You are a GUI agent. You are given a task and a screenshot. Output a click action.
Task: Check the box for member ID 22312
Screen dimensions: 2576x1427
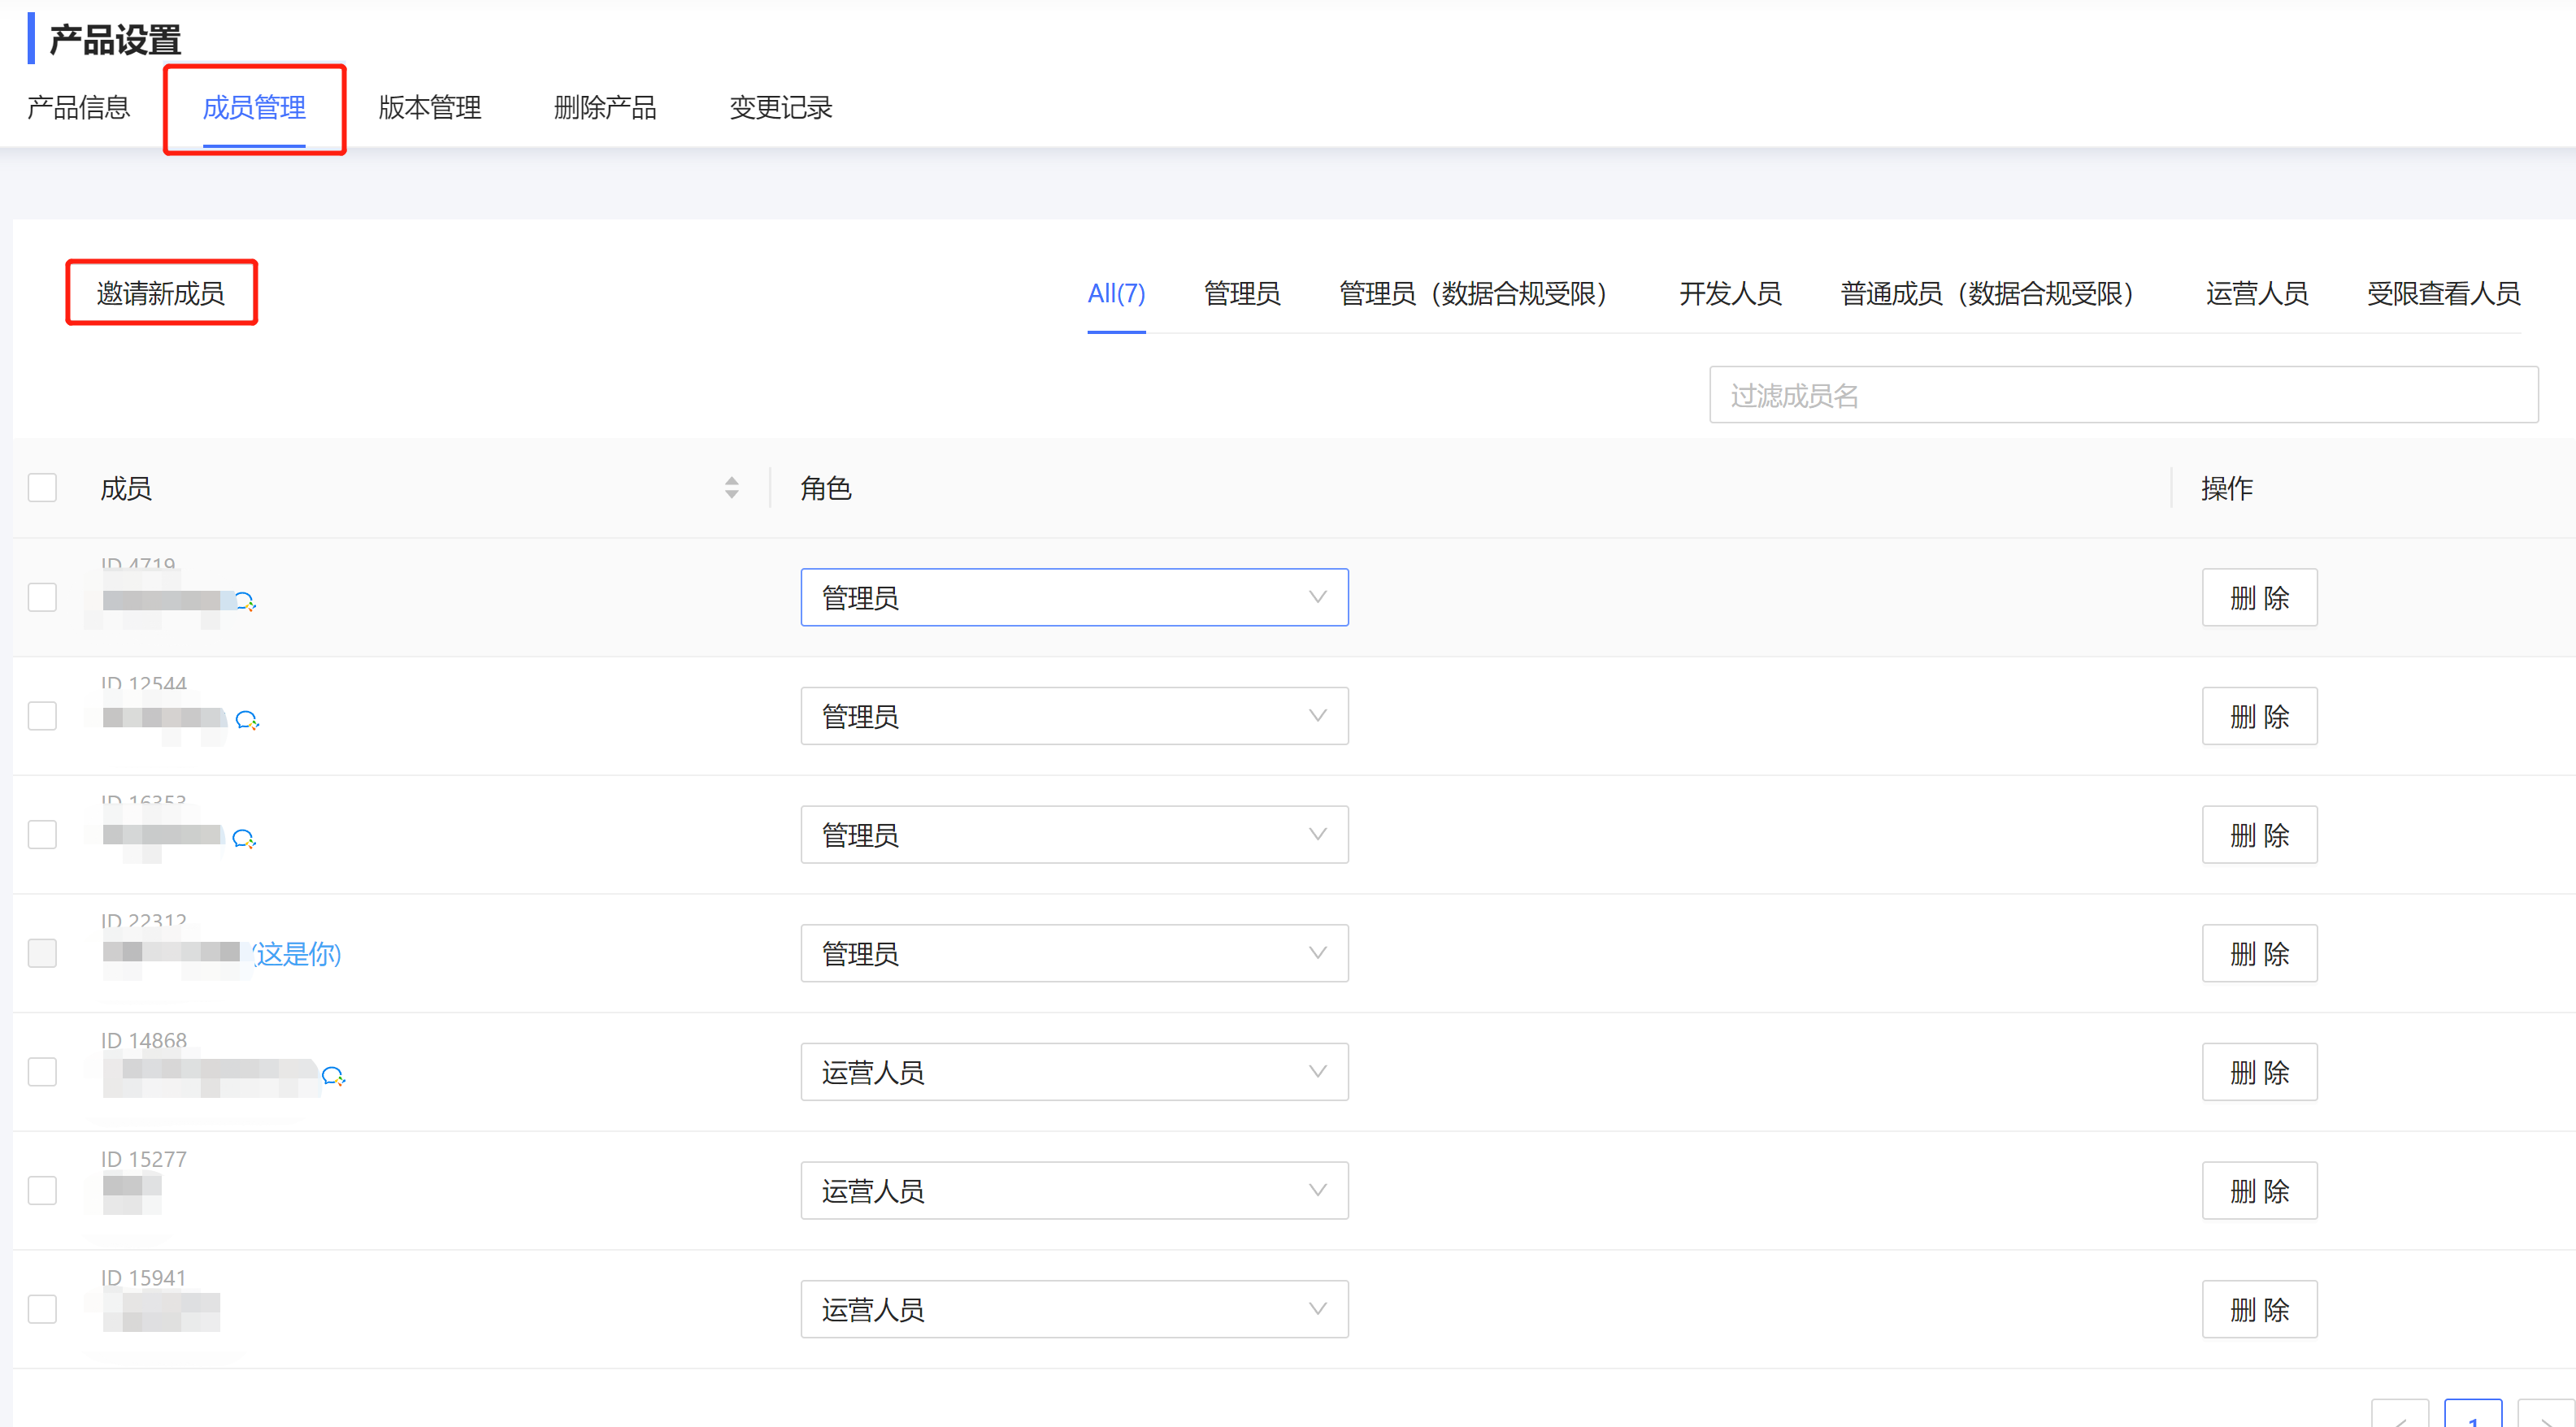pos(42,953)
